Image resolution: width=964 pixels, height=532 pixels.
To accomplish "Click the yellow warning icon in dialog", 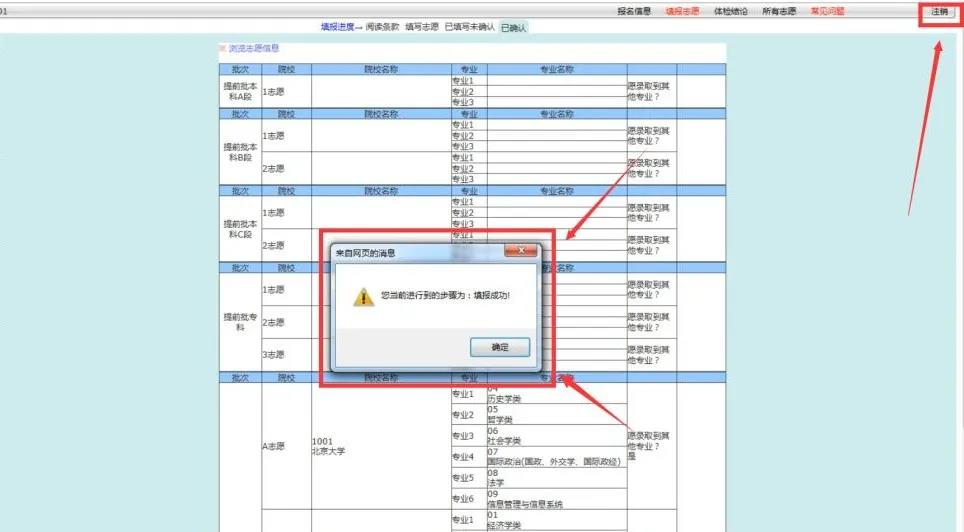I will 363,296.
